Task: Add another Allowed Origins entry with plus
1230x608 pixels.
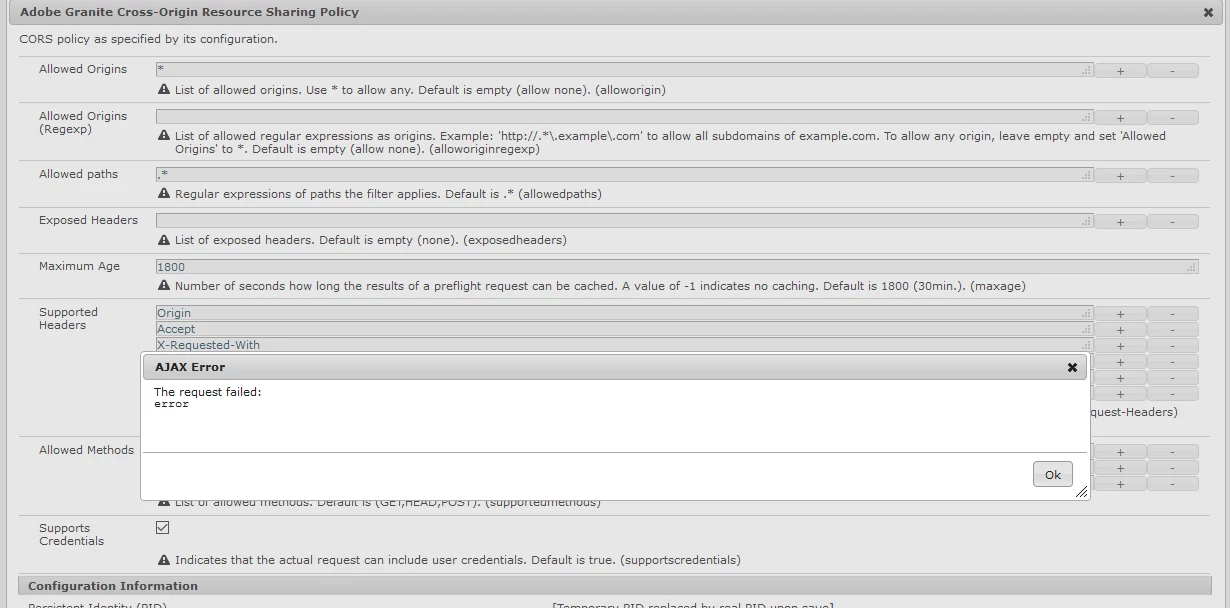Action: coord(1120,71)
